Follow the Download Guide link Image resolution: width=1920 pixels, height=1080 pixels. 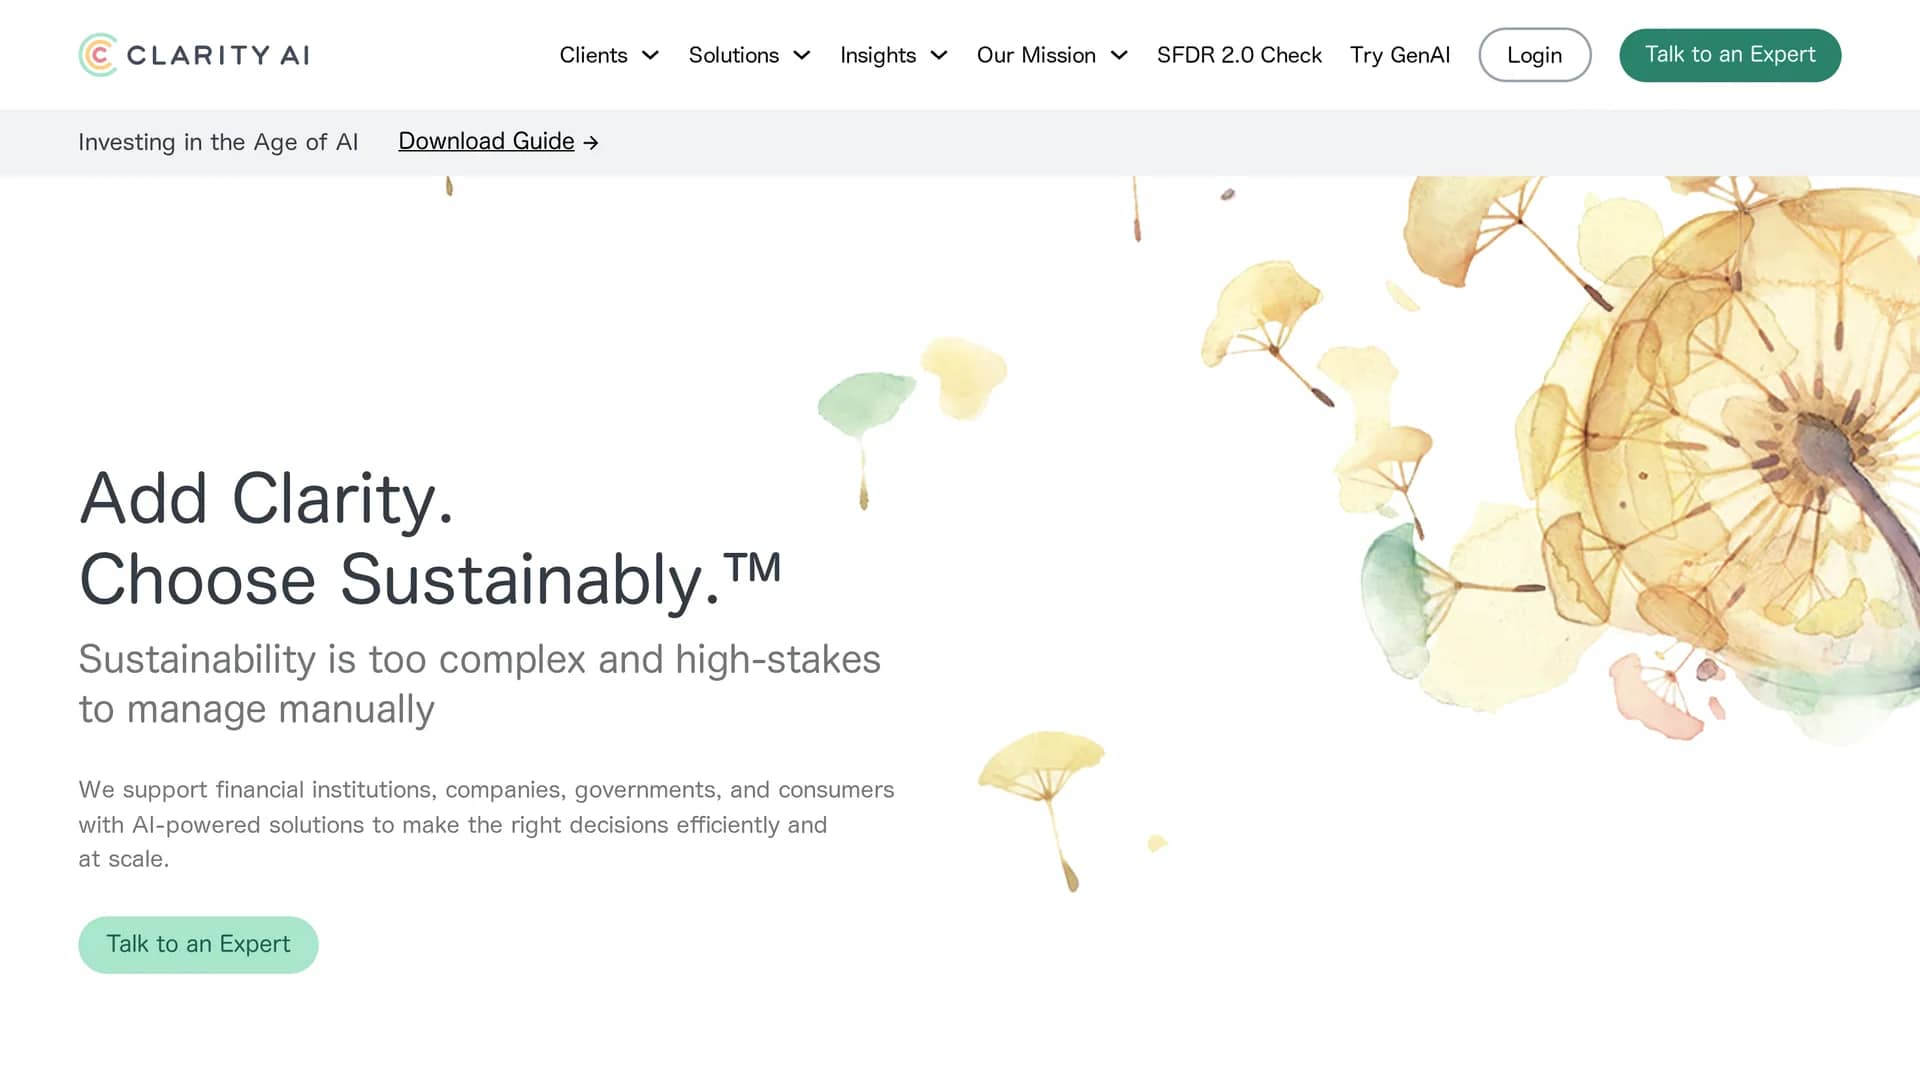coord(486,141)
